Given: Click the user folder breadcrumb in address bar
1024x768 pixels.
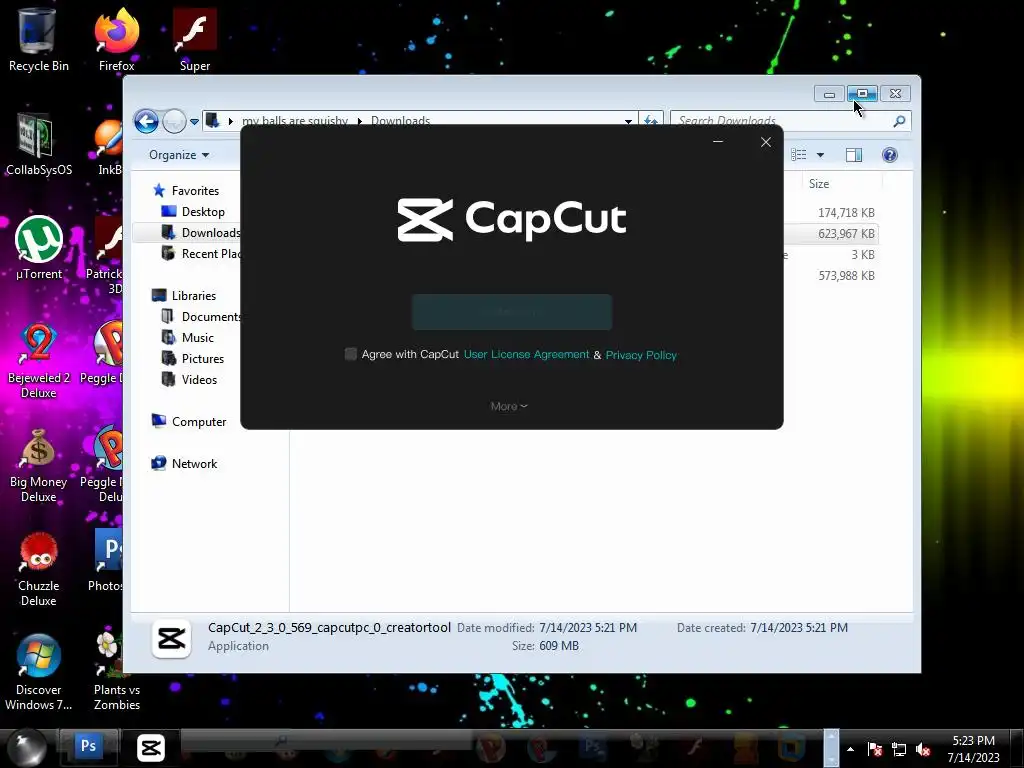Looking at the screenshot, I should (x=295, y=121).
